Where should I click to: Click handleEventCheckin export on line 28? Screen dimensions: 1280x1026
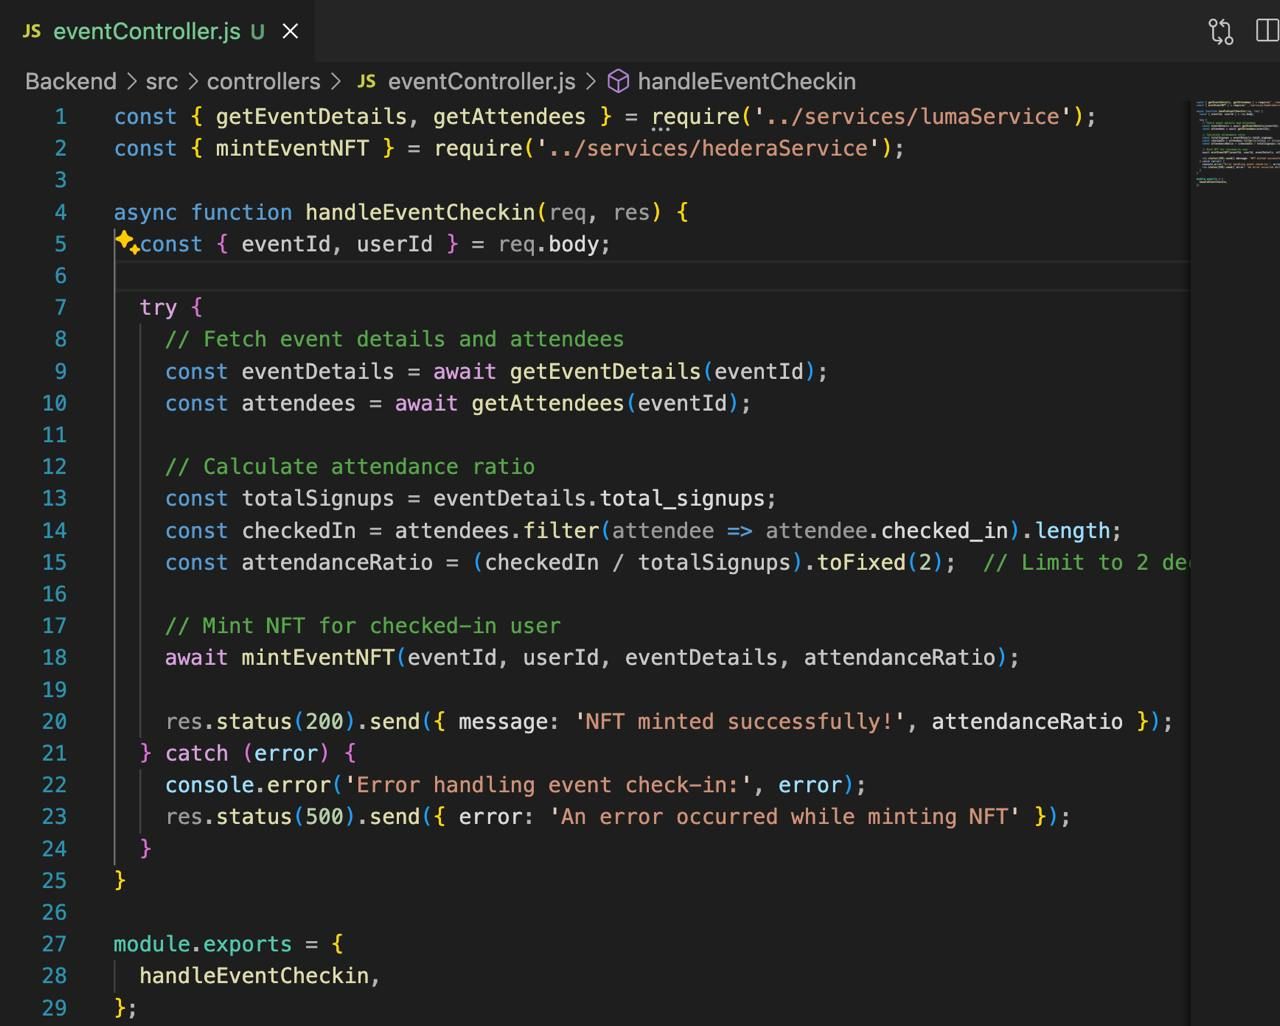[x=254, y=975]
